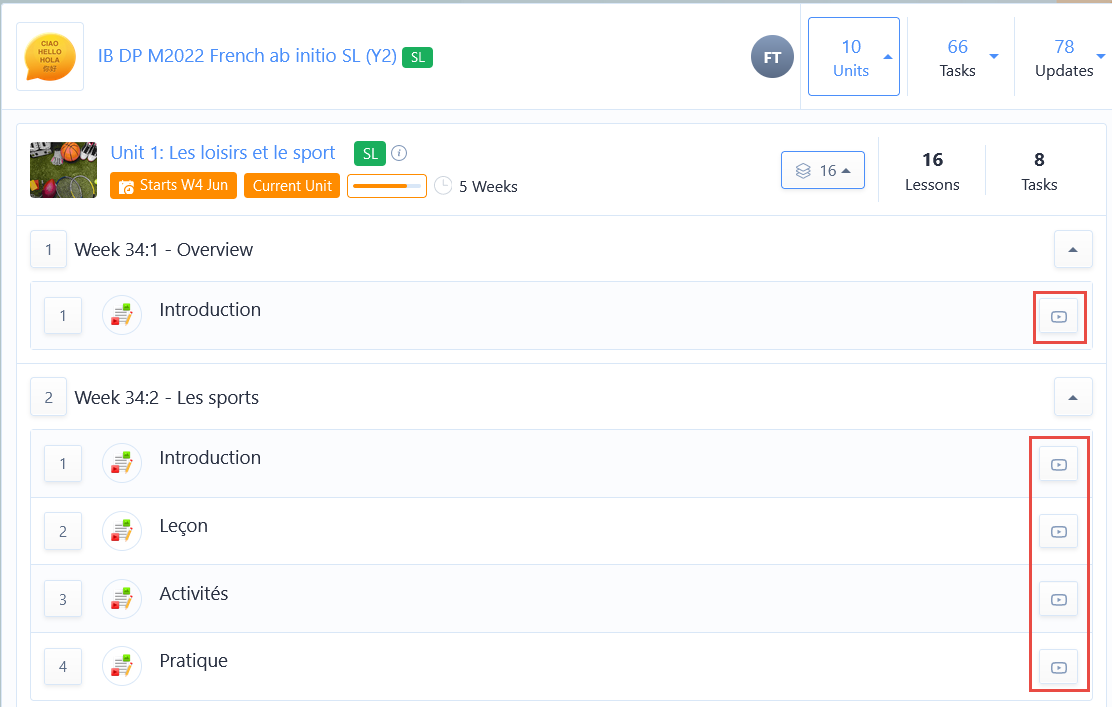Viewport: 1112px width, 707px height.
Task: Click the 8 Tasks counter
Action: [x=1039, y=171]
